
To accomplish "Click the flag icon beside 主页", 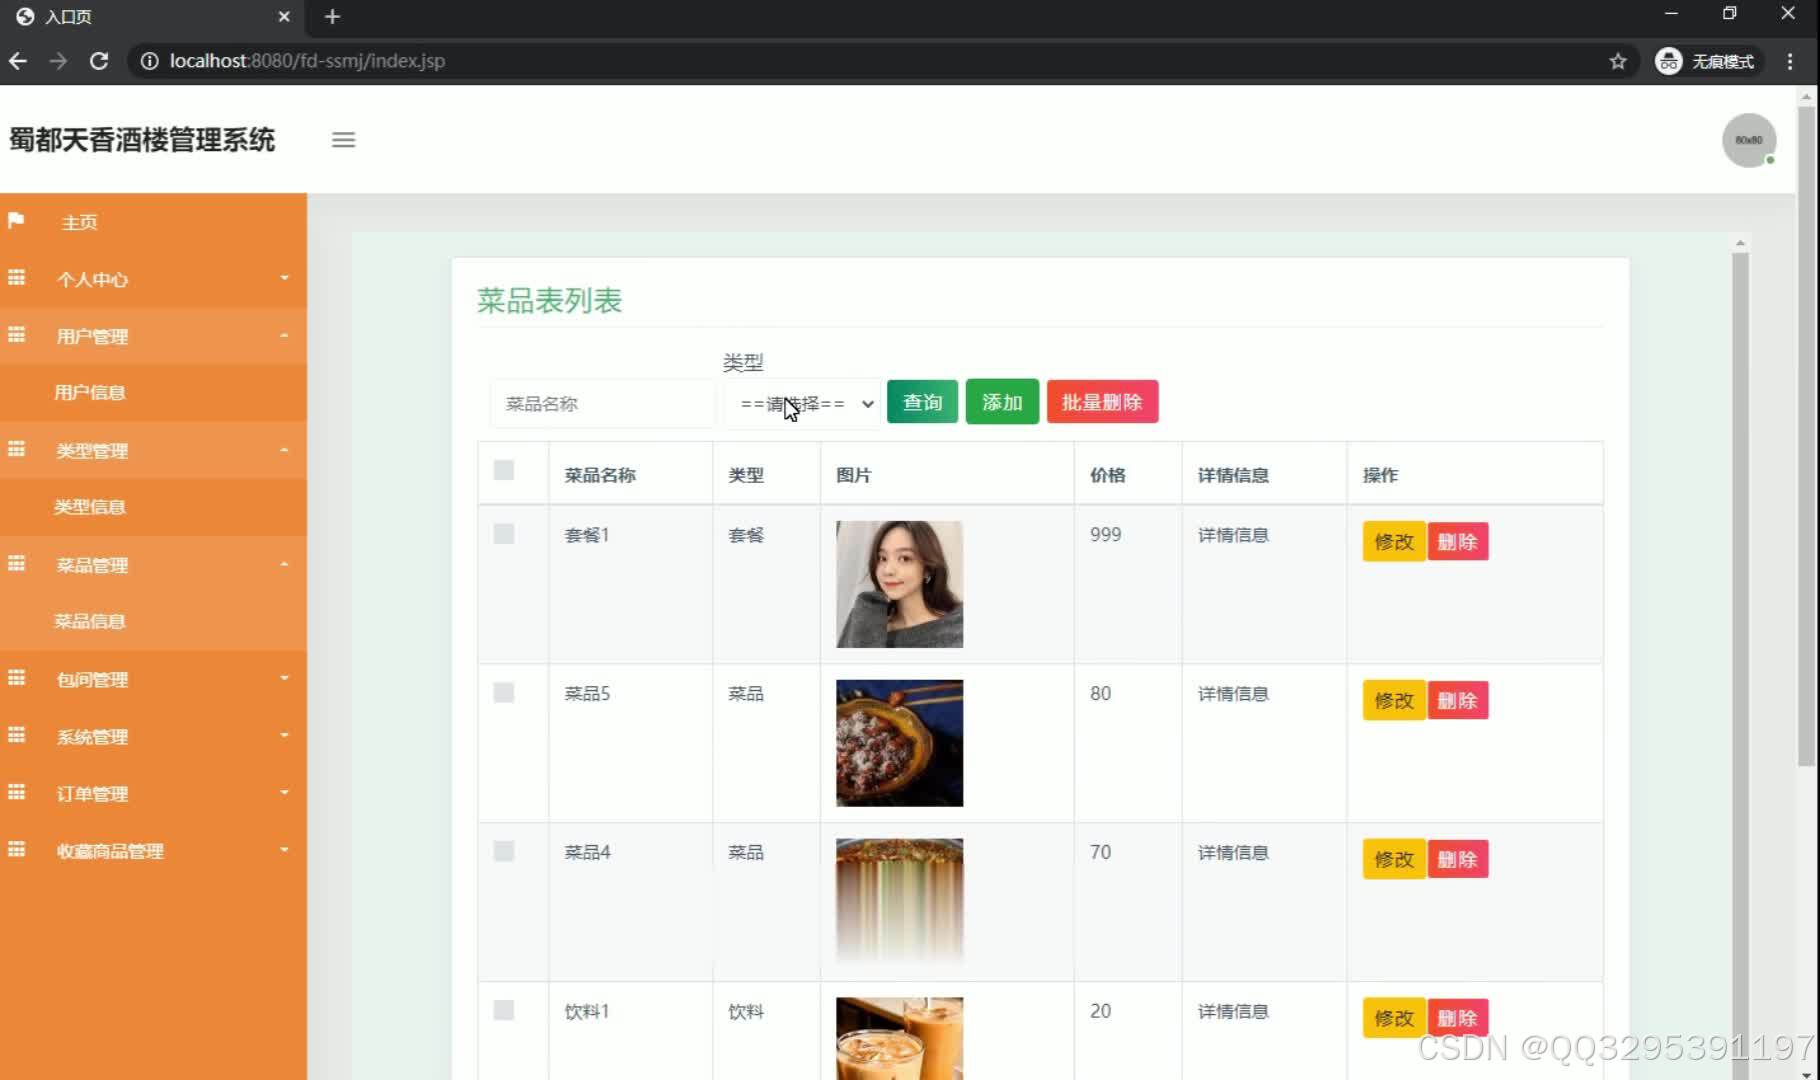I will coord(16,220).
